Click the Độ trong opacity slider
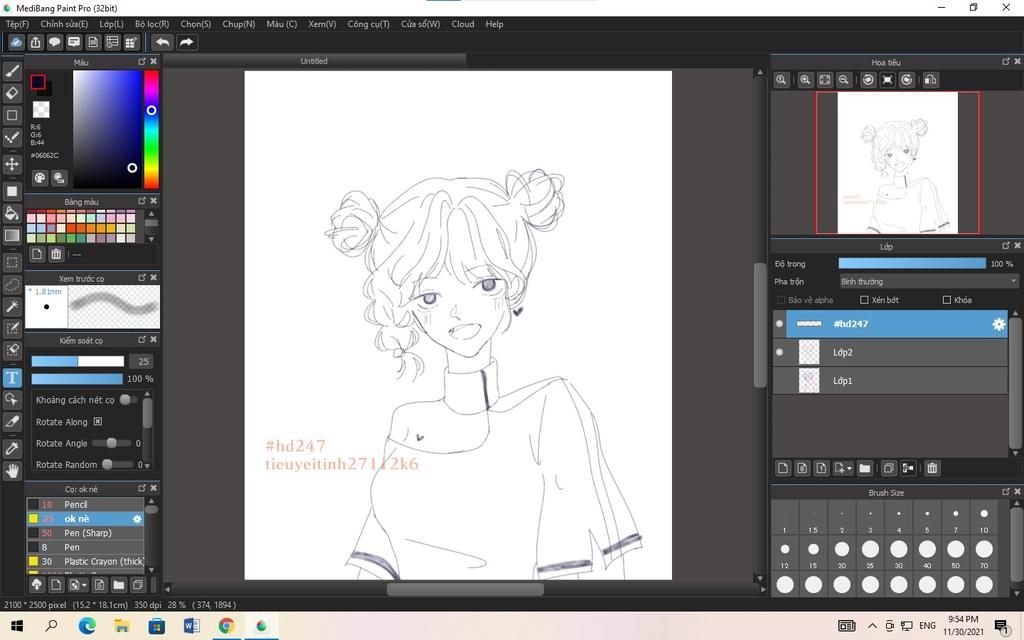 coord(912,264)
